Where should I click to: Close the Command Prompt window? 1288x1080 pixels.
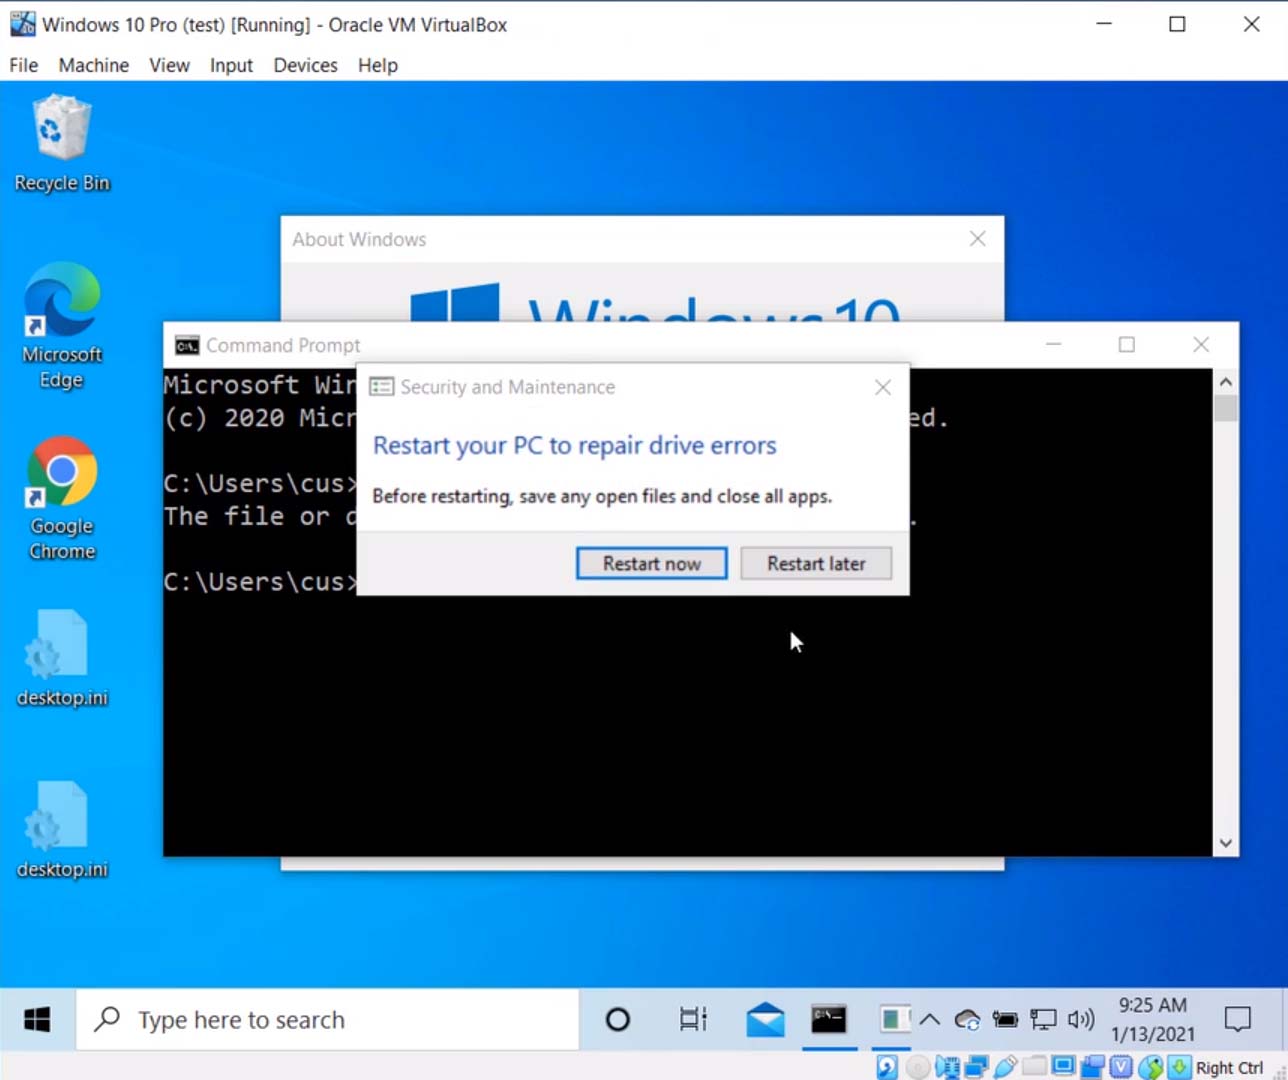pyautogui.click(x=1201, y=344)
